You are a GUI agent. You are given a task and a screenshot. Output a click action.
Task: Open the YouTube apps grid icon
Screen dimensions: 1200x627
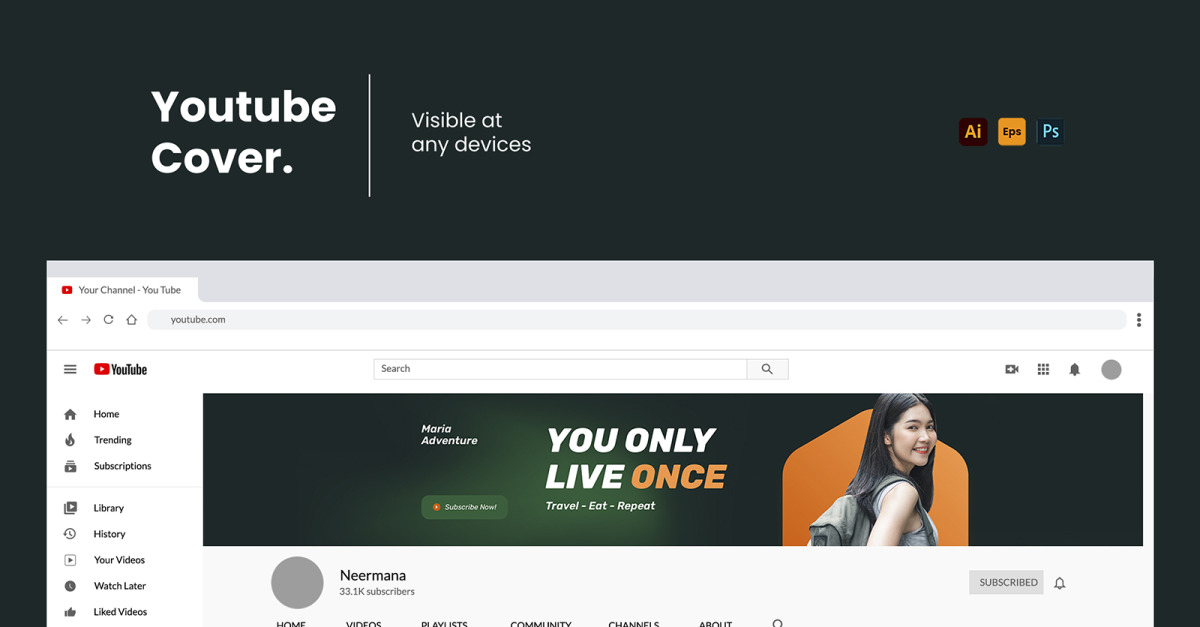[1043, 369]
